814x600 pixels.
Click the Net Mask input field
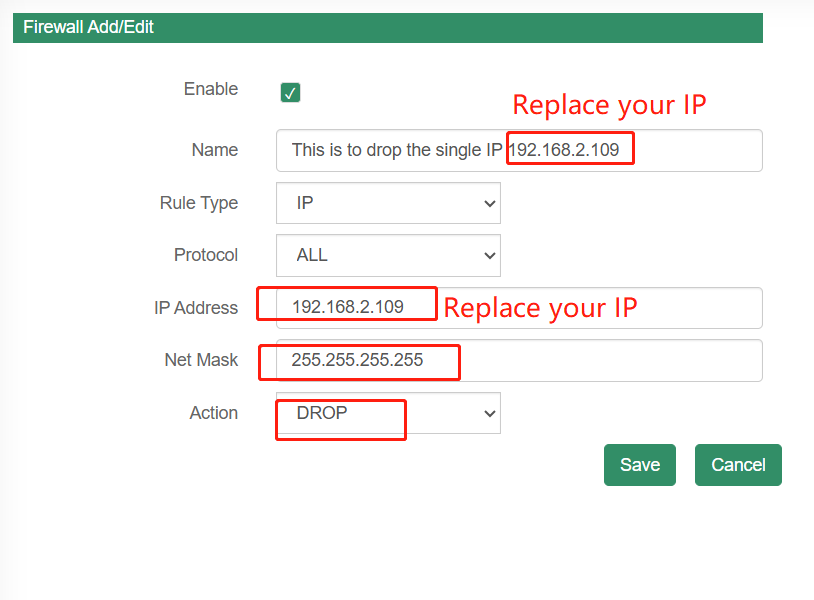tap(519, 361)
